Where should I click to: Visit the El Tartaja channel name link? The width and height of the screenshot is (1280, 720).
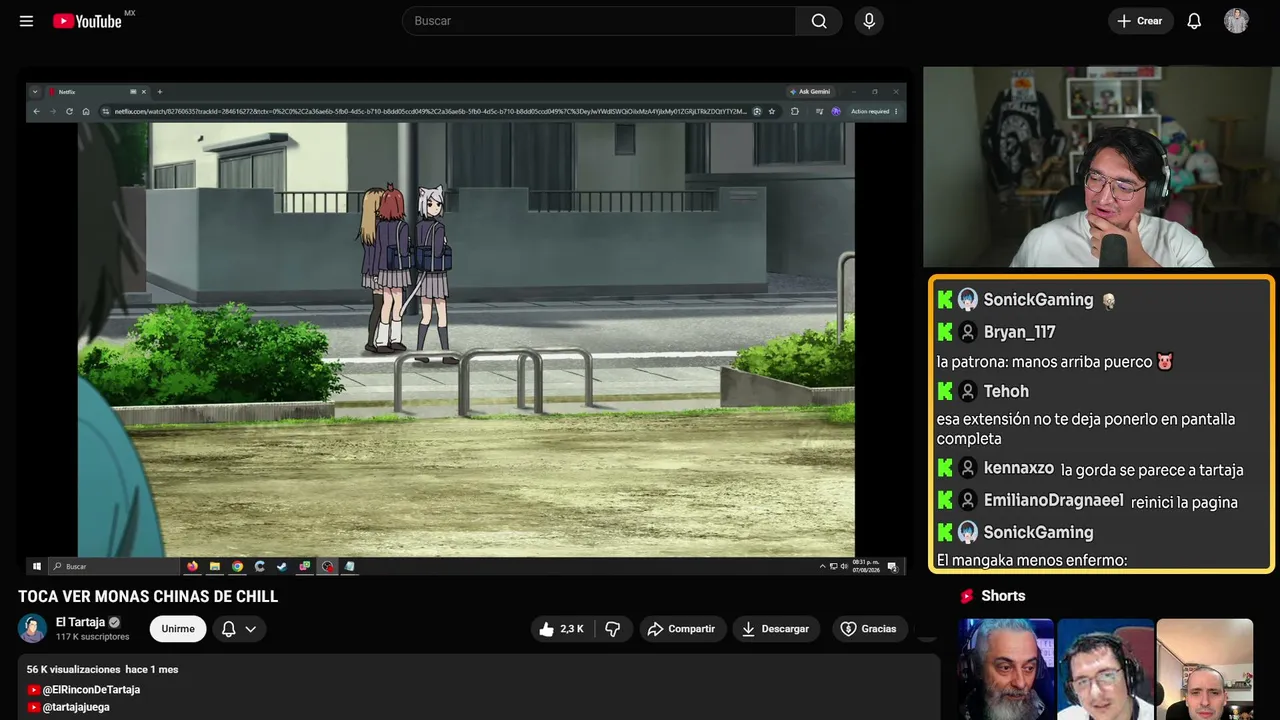[x=80, y=622]
